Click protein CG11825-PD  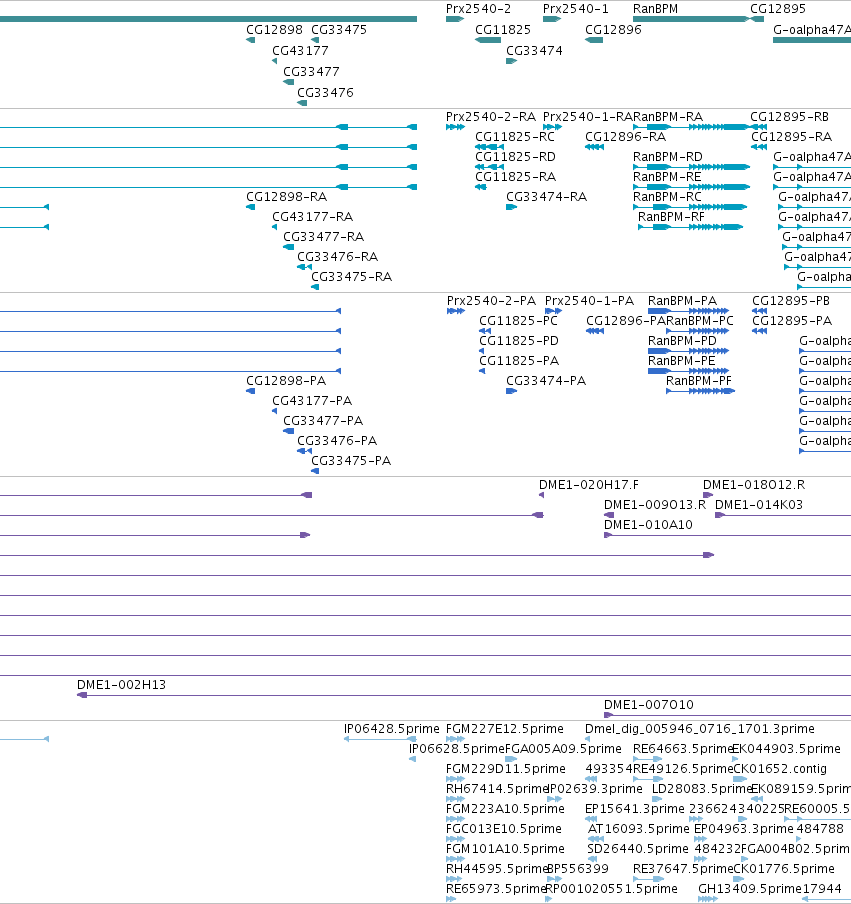tap(518, 341)
